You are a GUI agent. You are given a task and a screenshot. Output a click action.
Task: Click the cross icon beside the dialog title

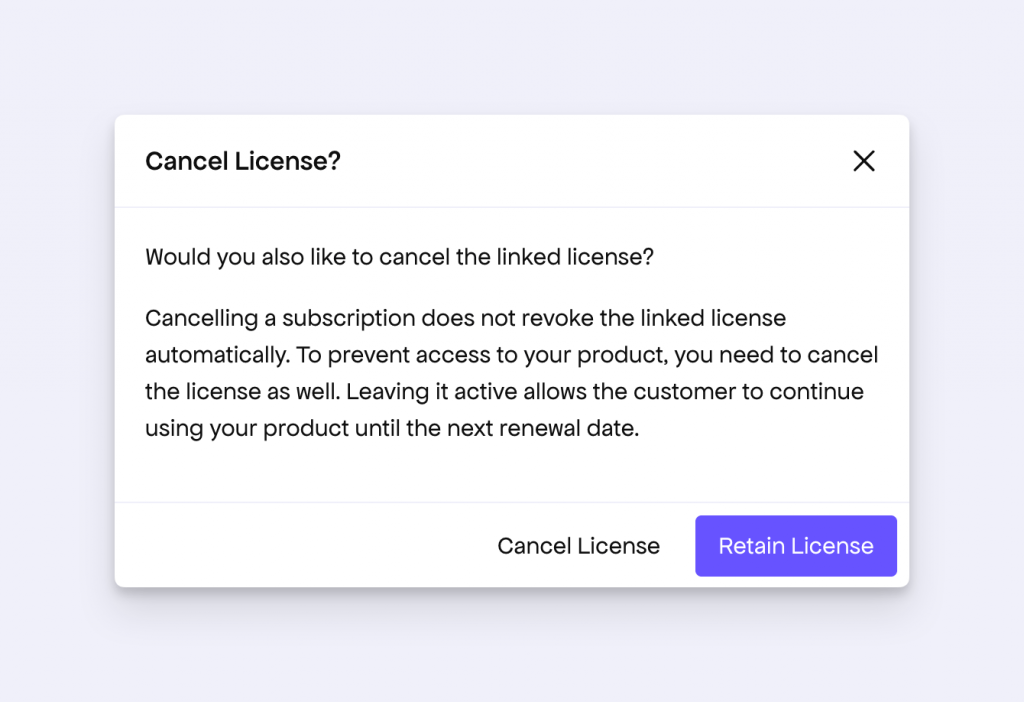click(x=864, y=161)
